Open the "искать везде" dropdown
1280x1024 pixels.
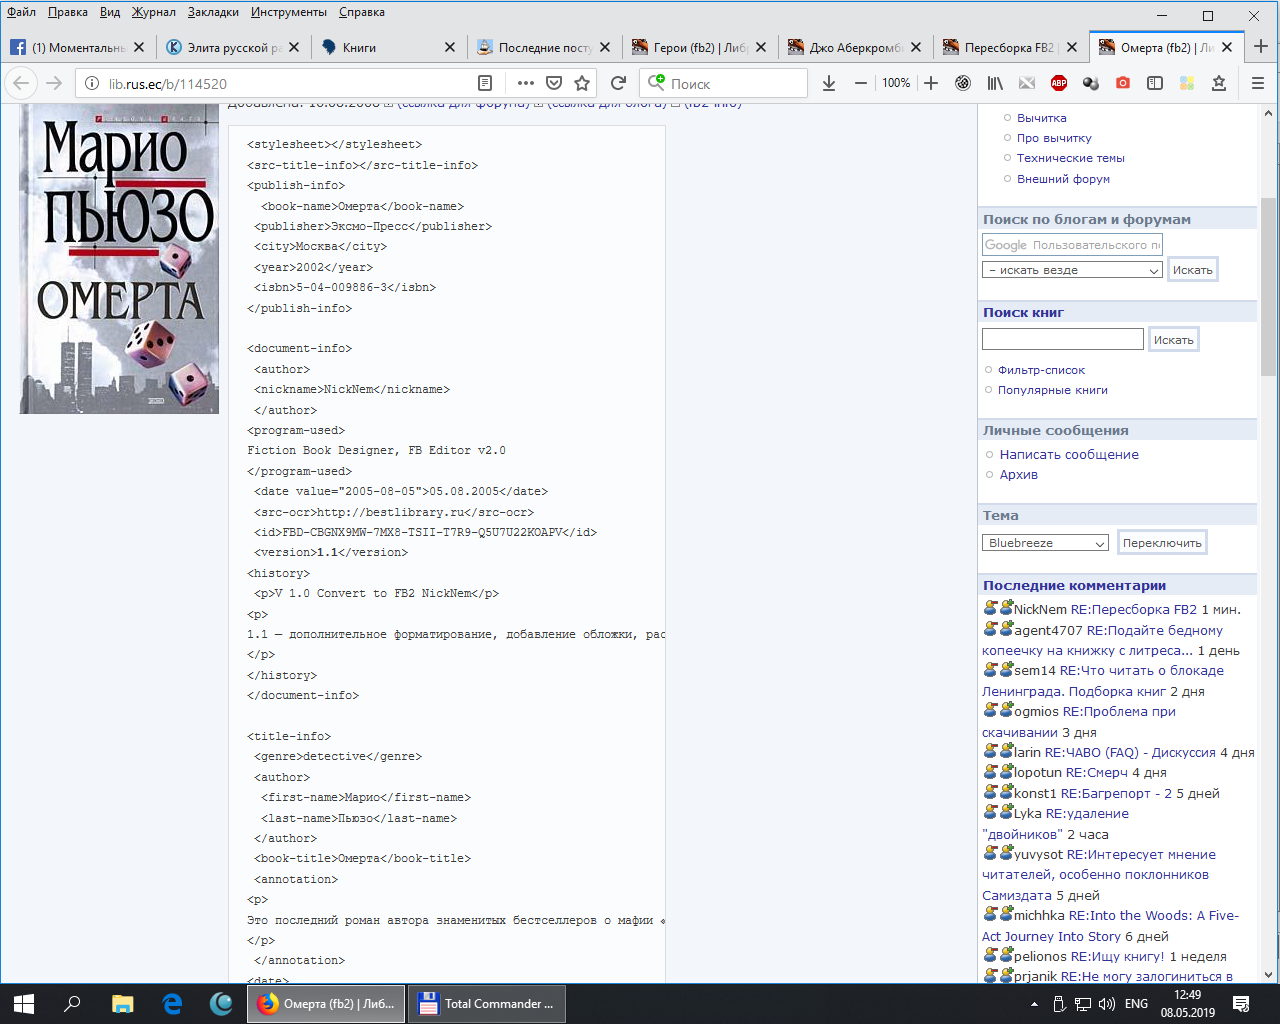(1072, 270)
